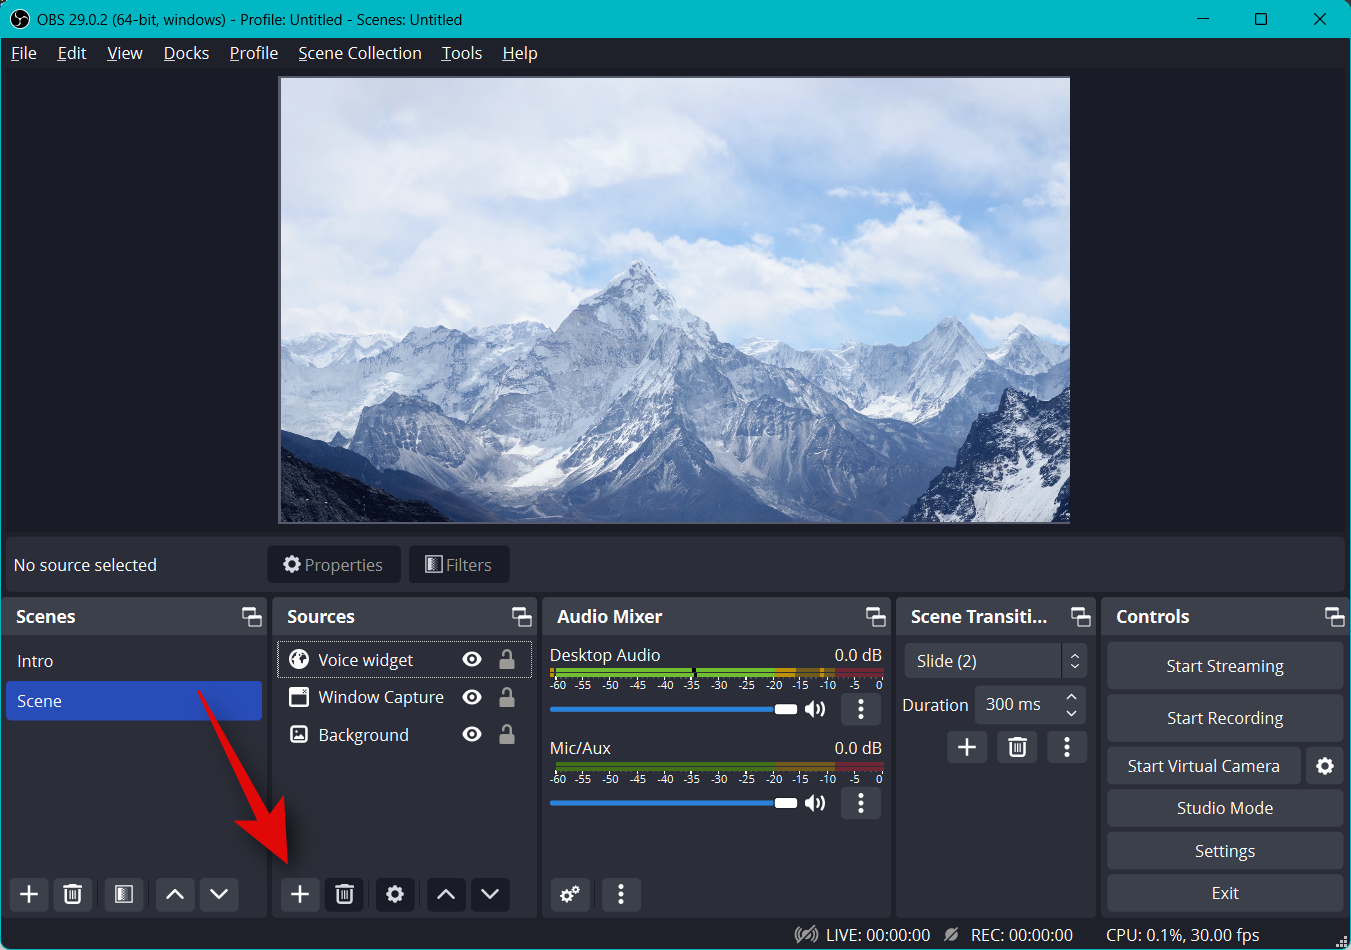
Task: Click Start Recording button
Action: [1224, 718]
